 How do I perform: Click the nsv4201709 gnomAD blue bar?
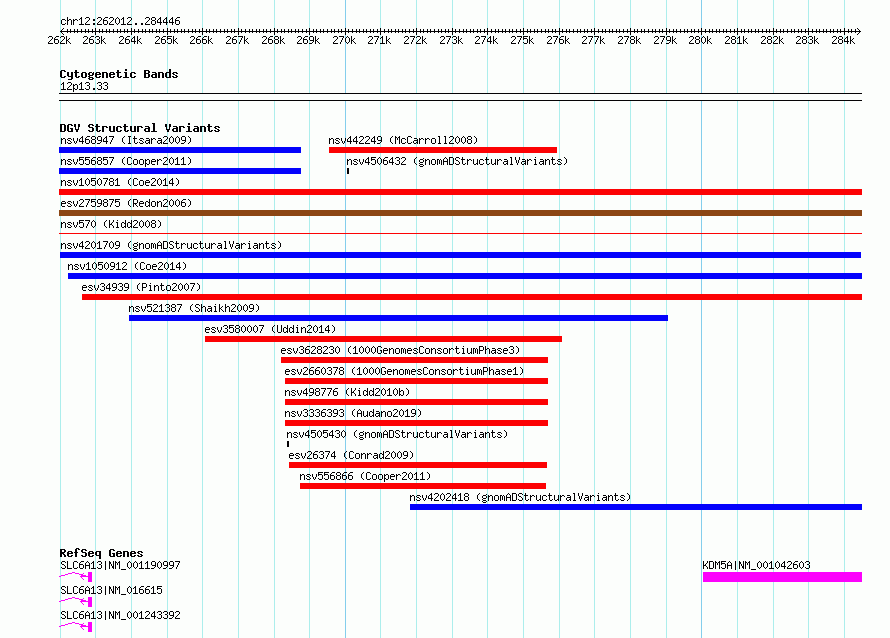pyautogui.click(x=460, y=255)
